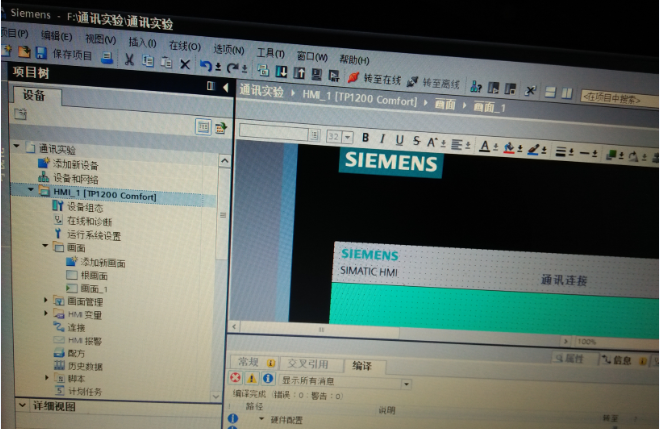The width and height of the screenshot is (660, 429).
Task: Click the font name input field
Action: 274,132
